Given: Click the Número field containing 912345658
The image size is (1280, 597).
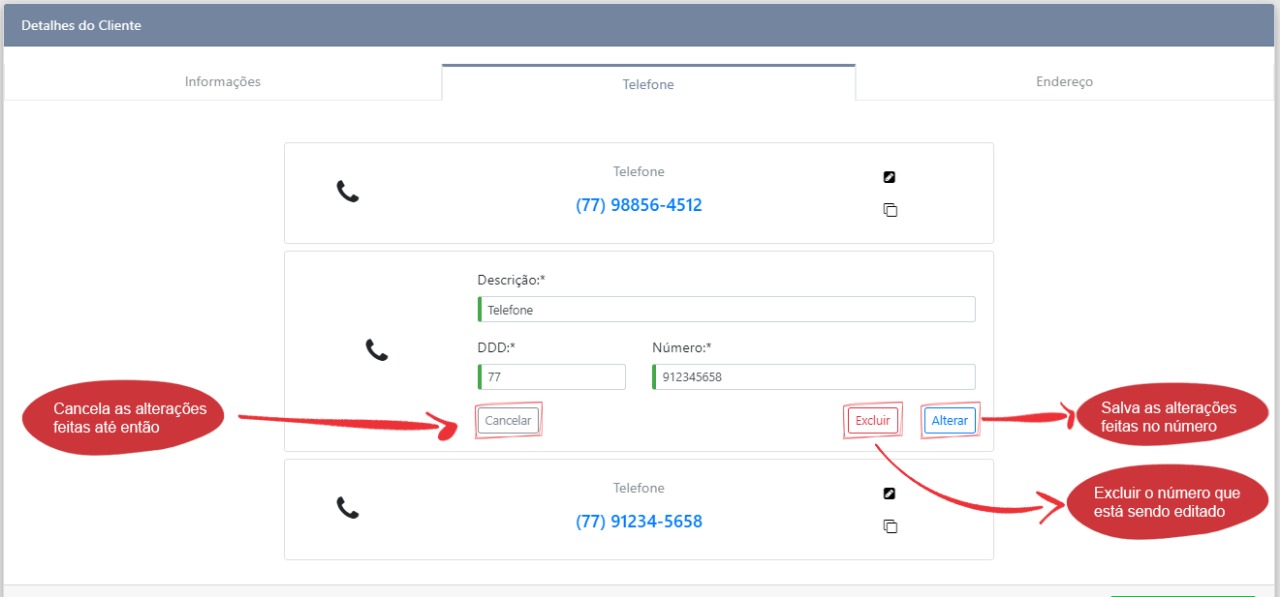Looking at the screenshot, I should 813,377.
